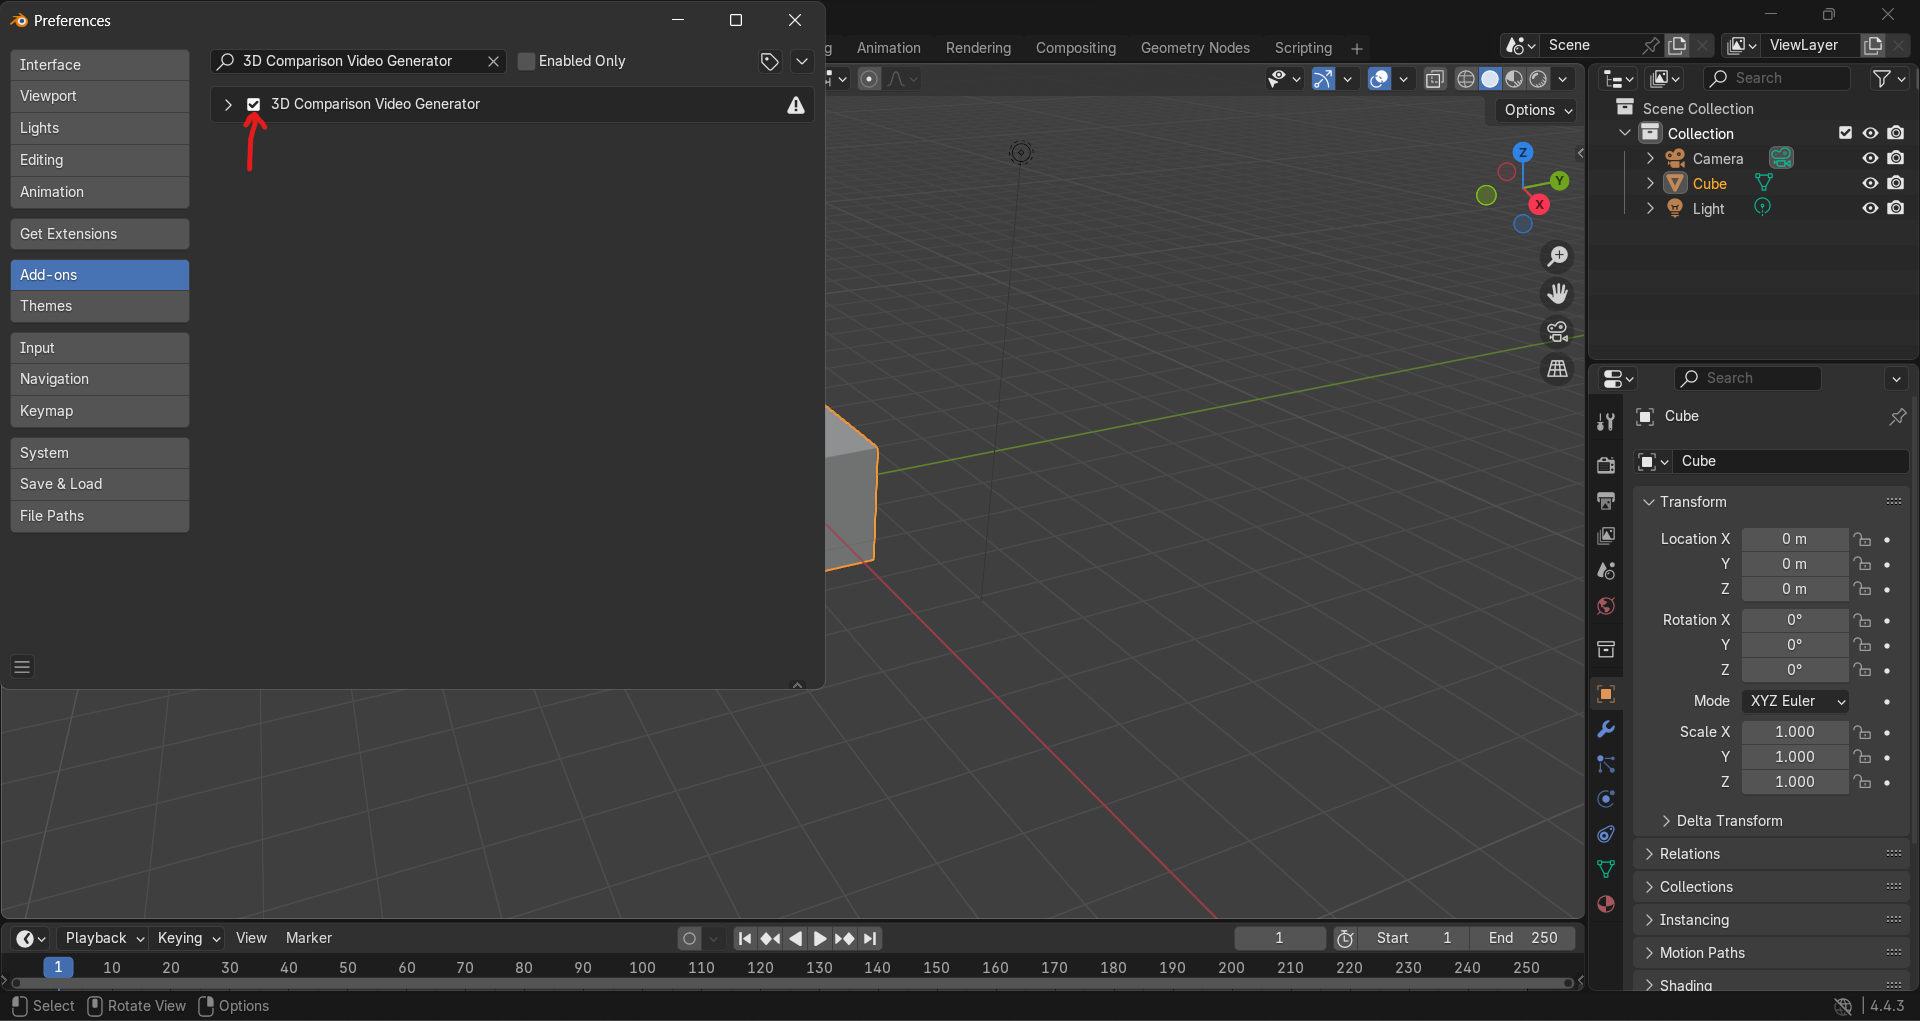
Task: Open the Playback menu in timeline
Action: tap(104, 938)
